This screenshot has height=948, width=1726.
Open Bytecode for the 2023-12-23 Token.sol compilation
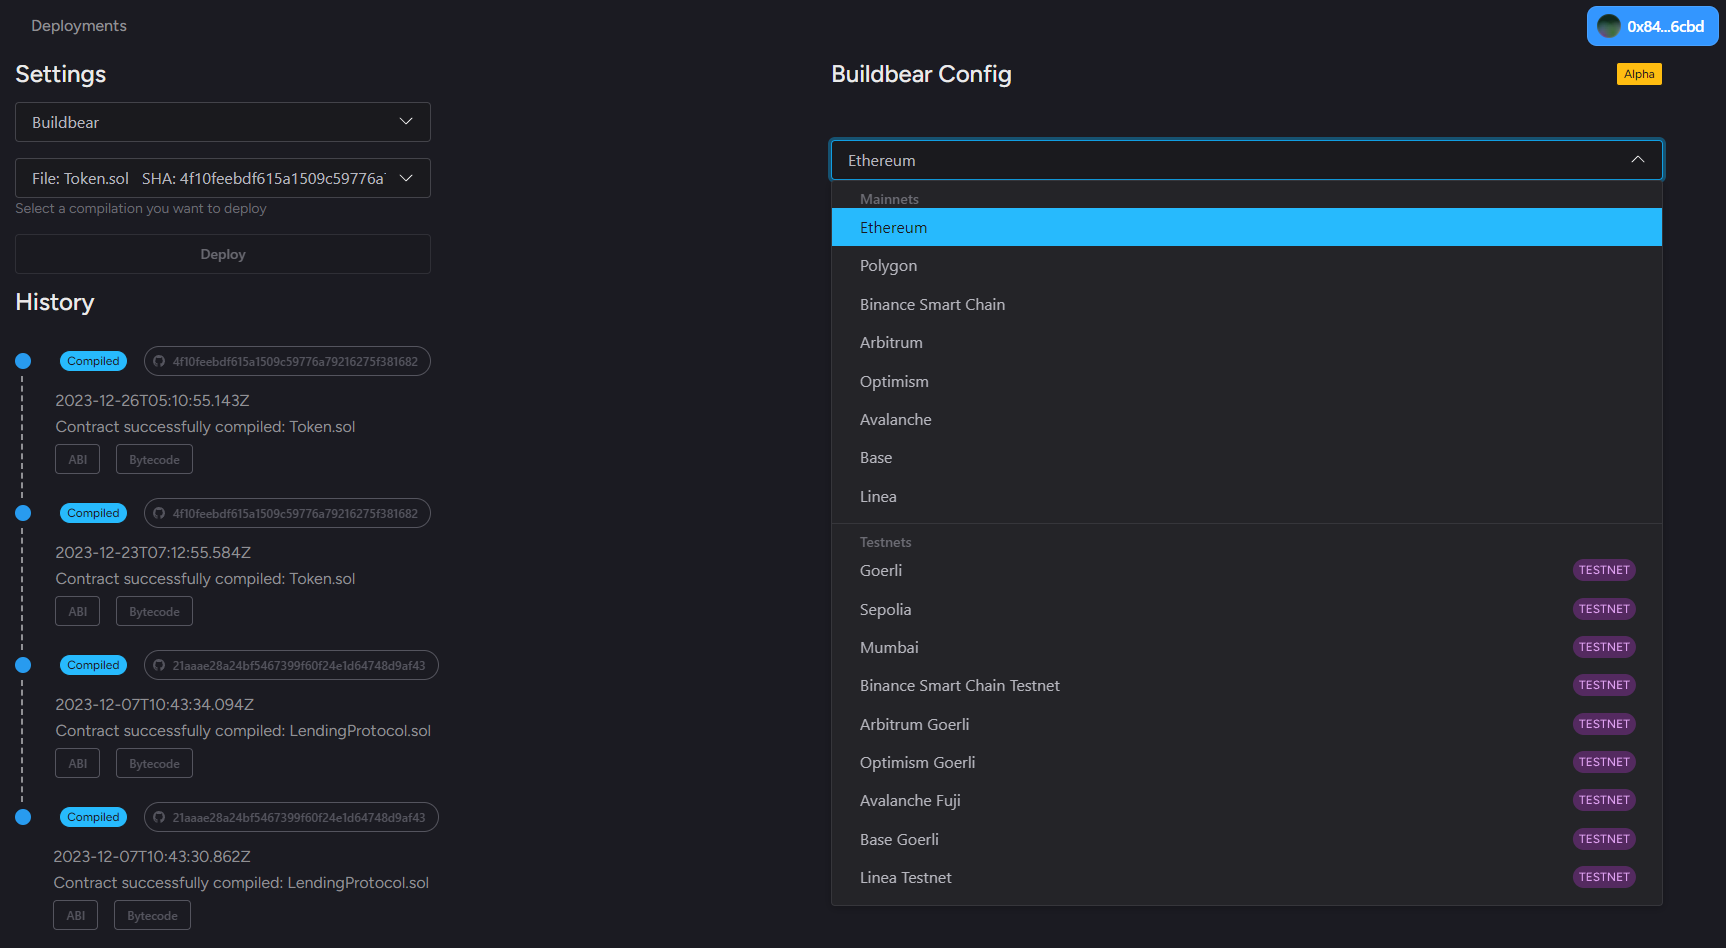(x=154, y=611)
